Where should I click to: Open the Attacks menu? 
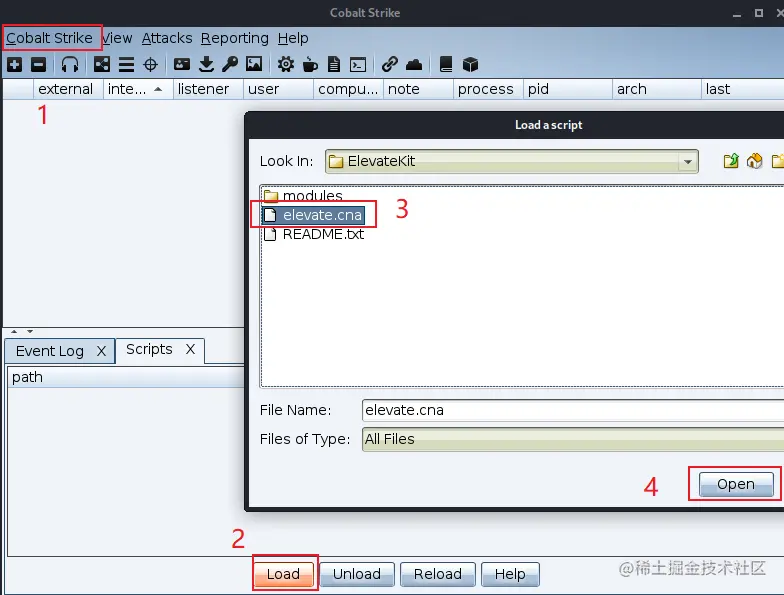click(167, 38)
